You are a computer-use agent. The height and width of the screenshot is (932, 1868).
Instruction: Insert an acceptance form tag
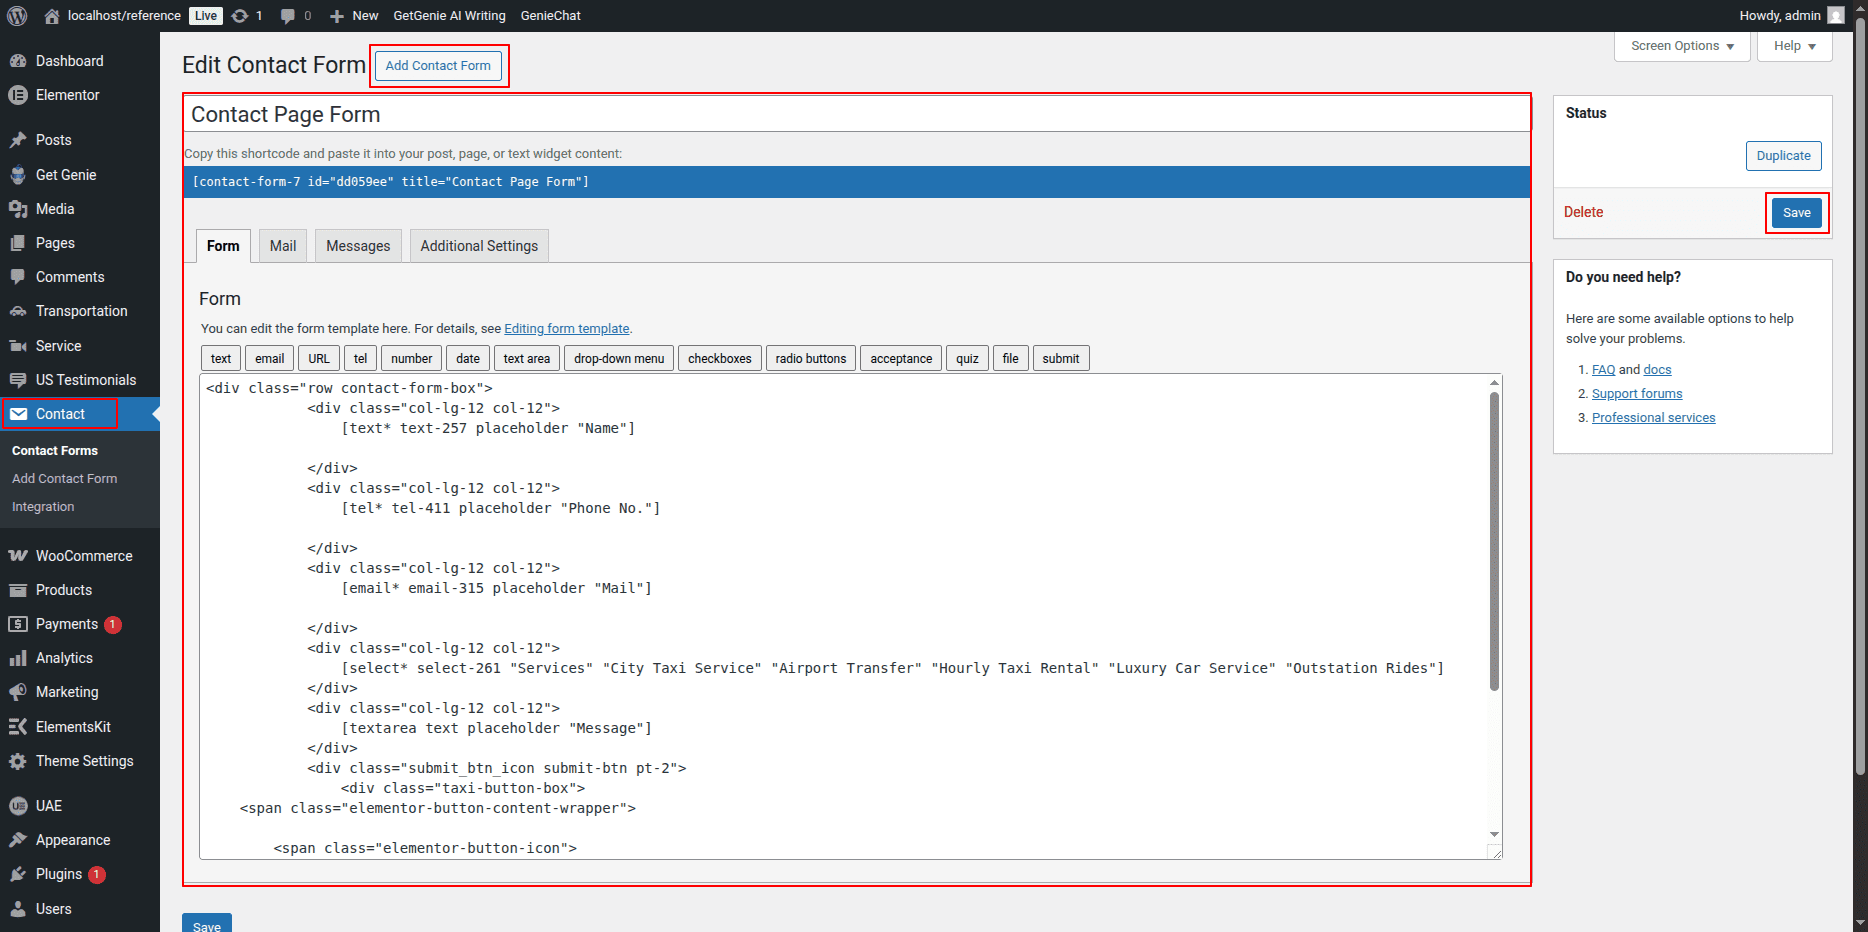click(x=901, y=358)
